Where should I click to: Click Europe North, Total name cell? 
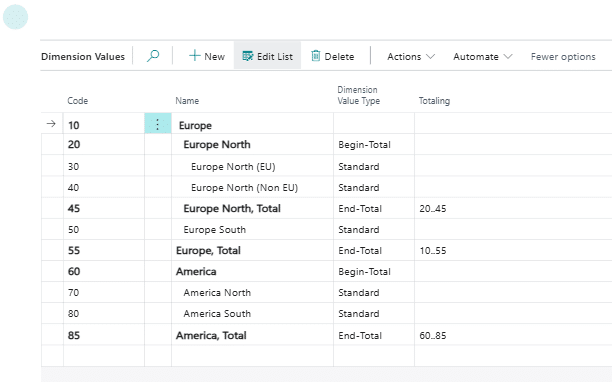[x=252, y=208]
